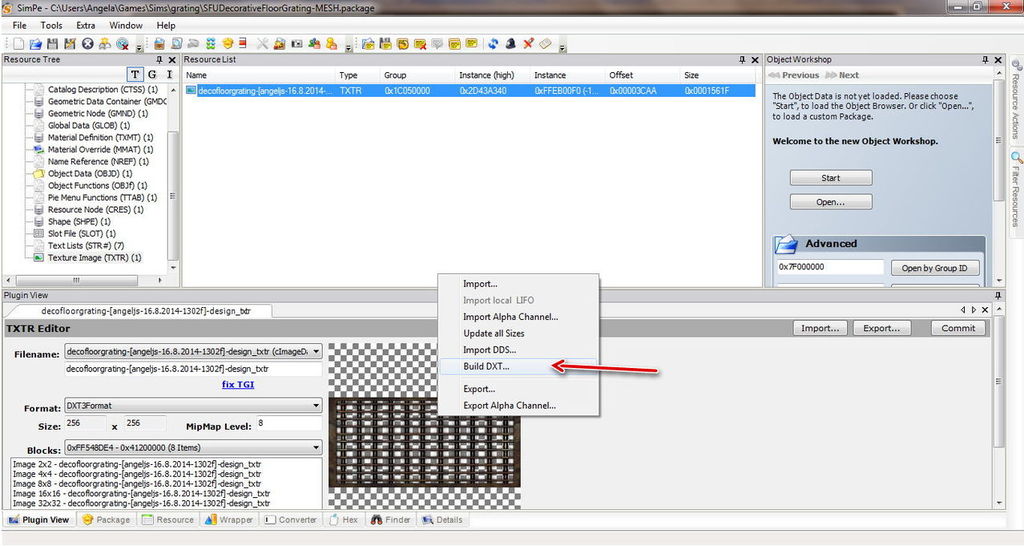Click Open... in Object Workshop
Image resolution: width=1024 pixels, height=546 pixels.
pos(831,202)
